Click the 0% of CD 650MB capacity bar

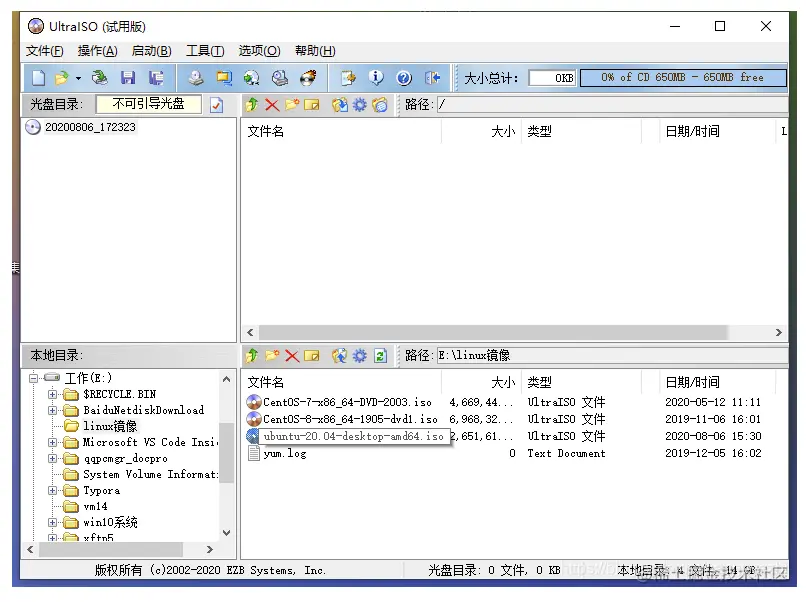tap(683, 78)
